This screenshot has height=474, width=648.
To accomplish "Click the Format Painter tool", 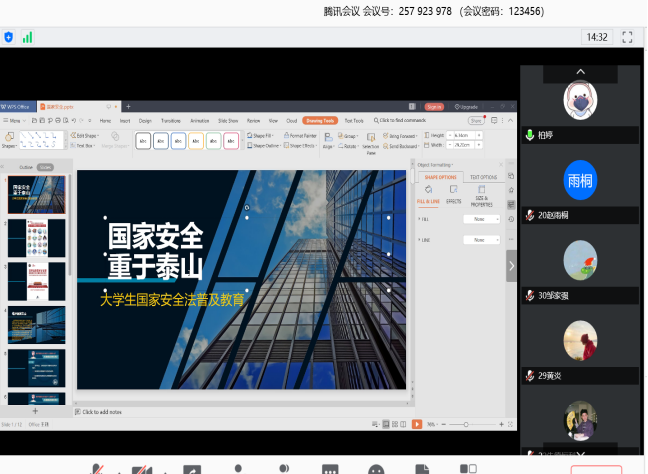I will [301, 135].
